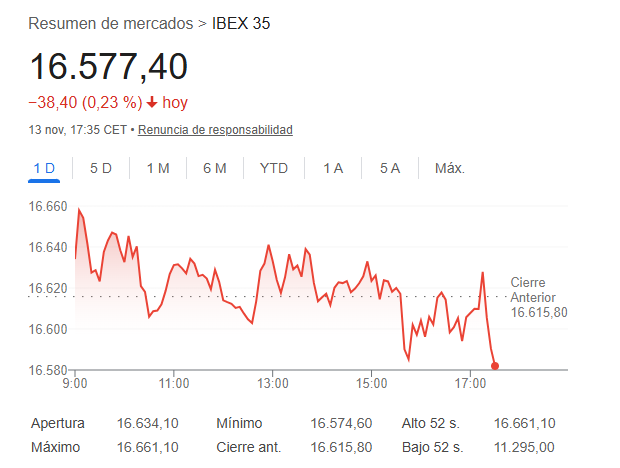This screenshot has height=468, width=620.
Task: Show the 1 M chart range
Action: click(158, 168)
